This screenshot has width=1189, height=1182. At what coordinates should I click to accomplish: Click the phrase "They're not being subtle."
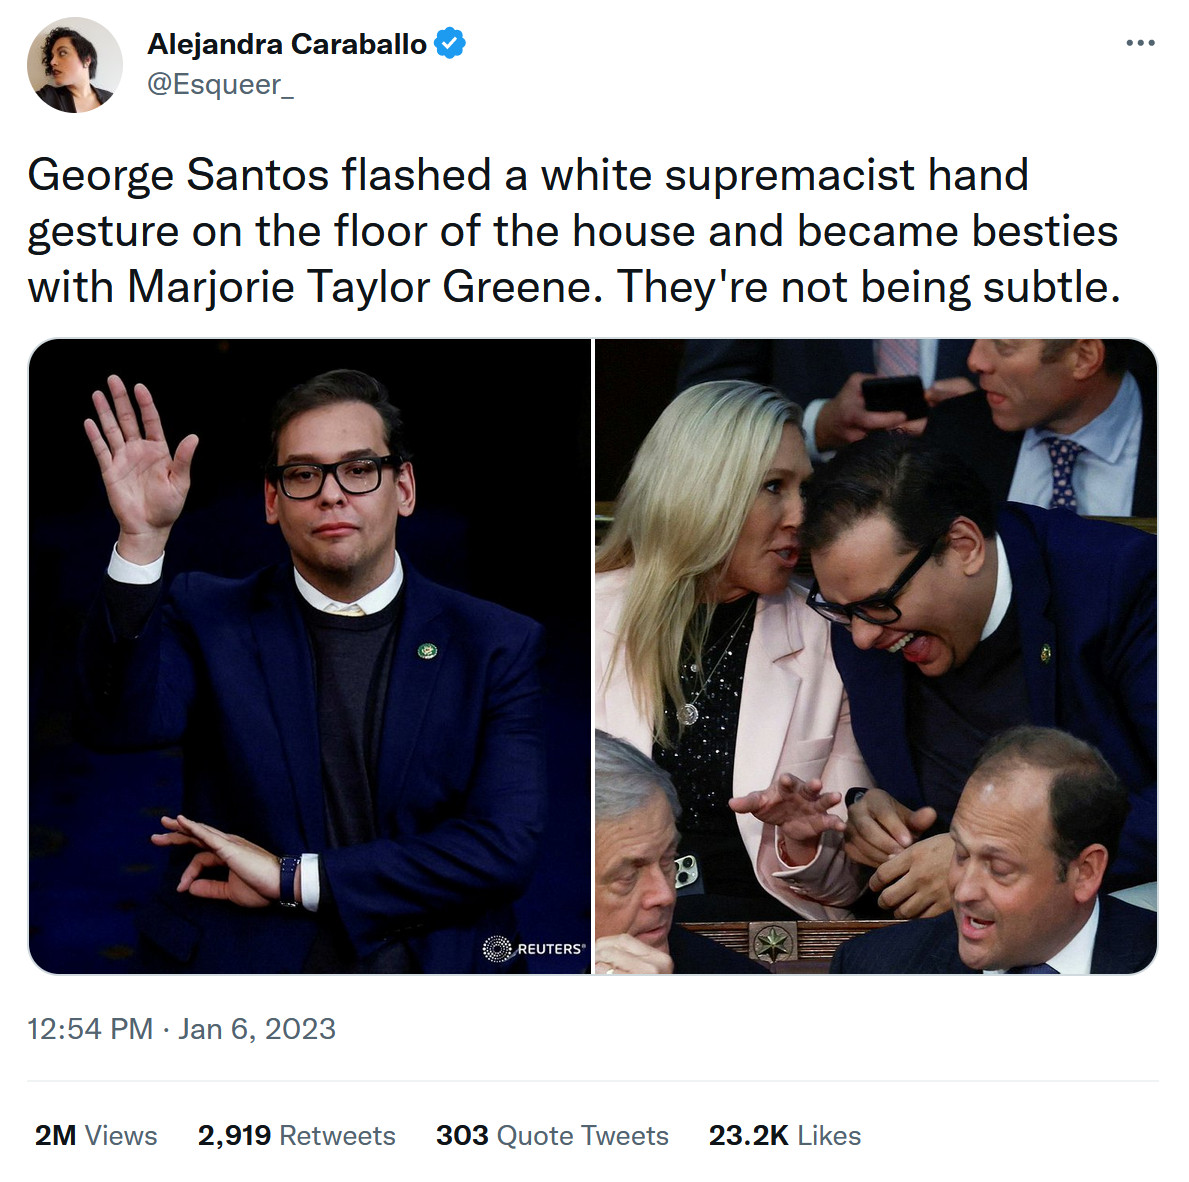pos(868,288)
